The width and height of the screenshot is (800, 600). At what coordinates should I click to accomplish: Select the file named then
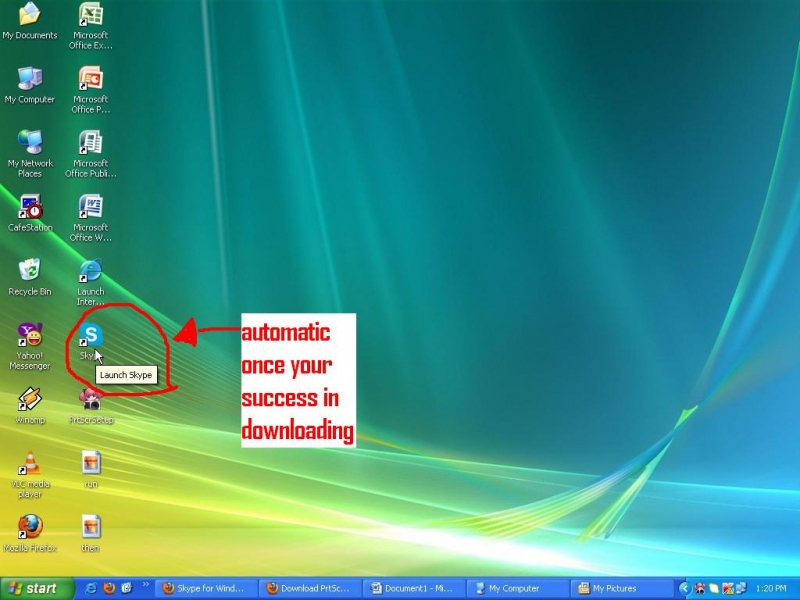pyautogui.click(x=91, y=534)
